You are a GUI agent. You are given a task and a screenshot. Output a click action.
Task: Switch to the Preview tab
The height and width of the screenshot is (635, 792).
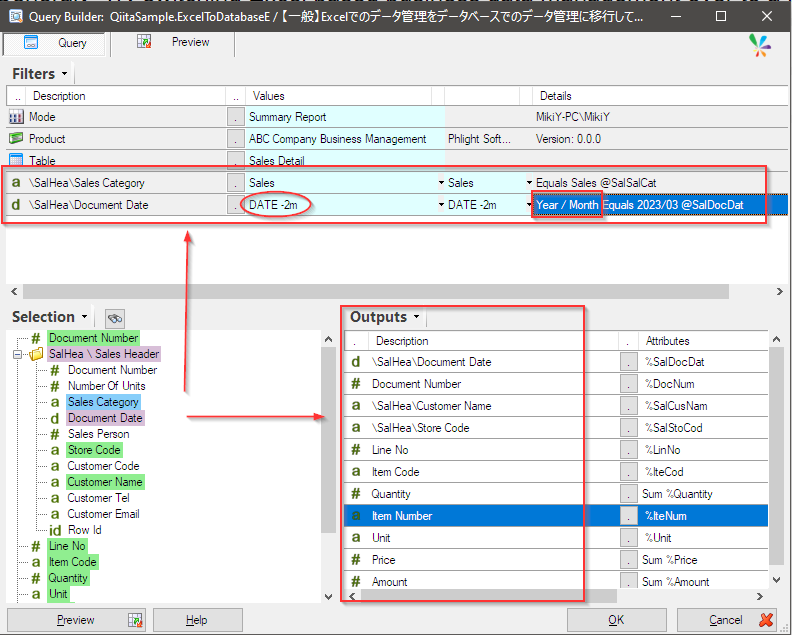coord(173,42)
